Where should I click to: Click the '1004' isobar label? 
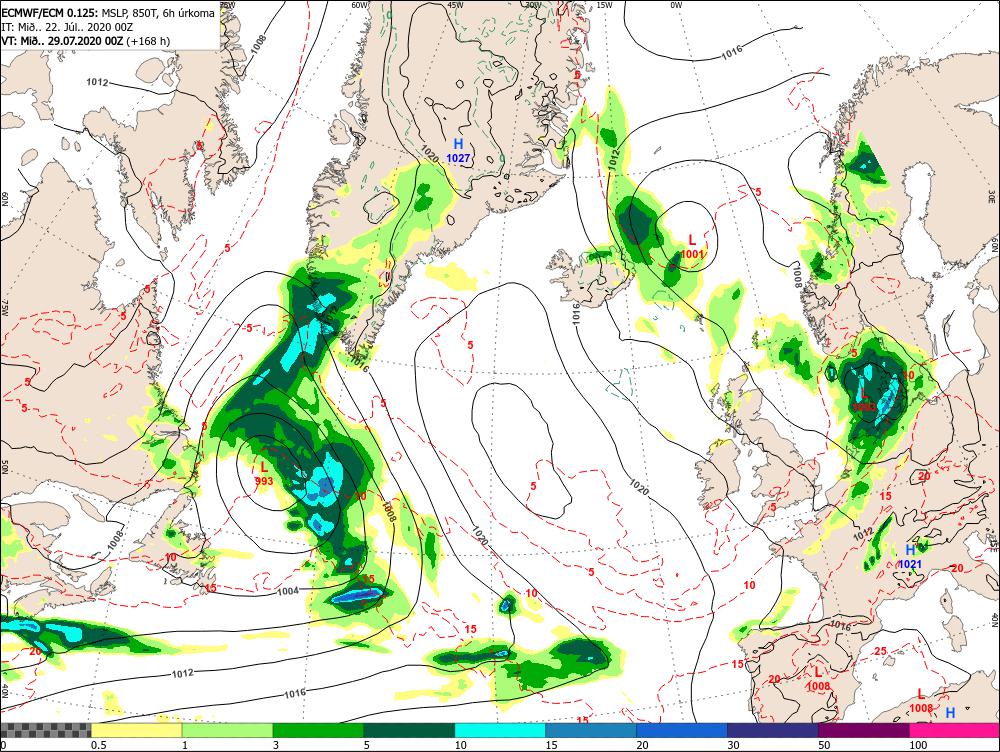(x=288, y=591)
